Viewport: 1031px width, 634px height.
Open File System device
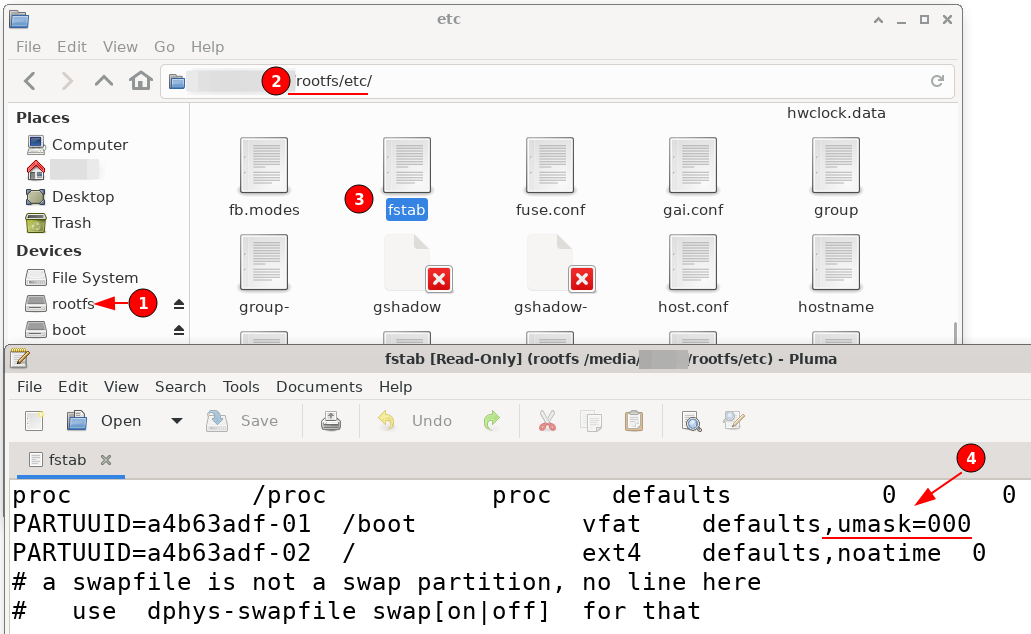coord(82,278)
